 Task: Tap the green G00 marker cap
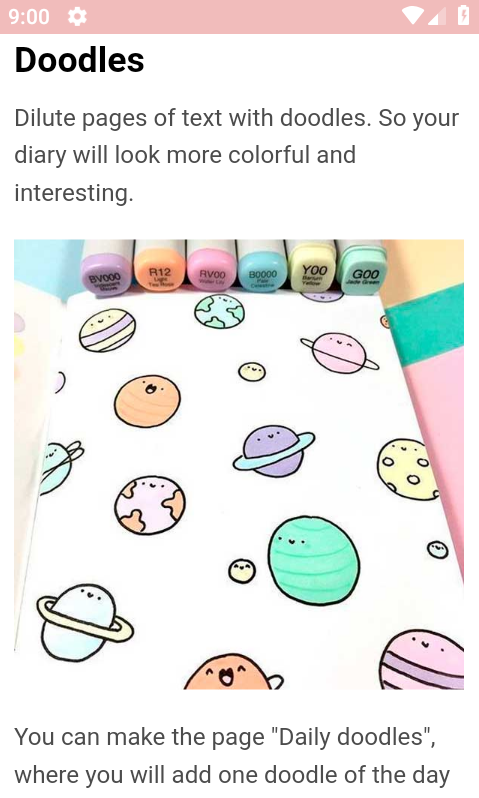click(x=362, y=271)
